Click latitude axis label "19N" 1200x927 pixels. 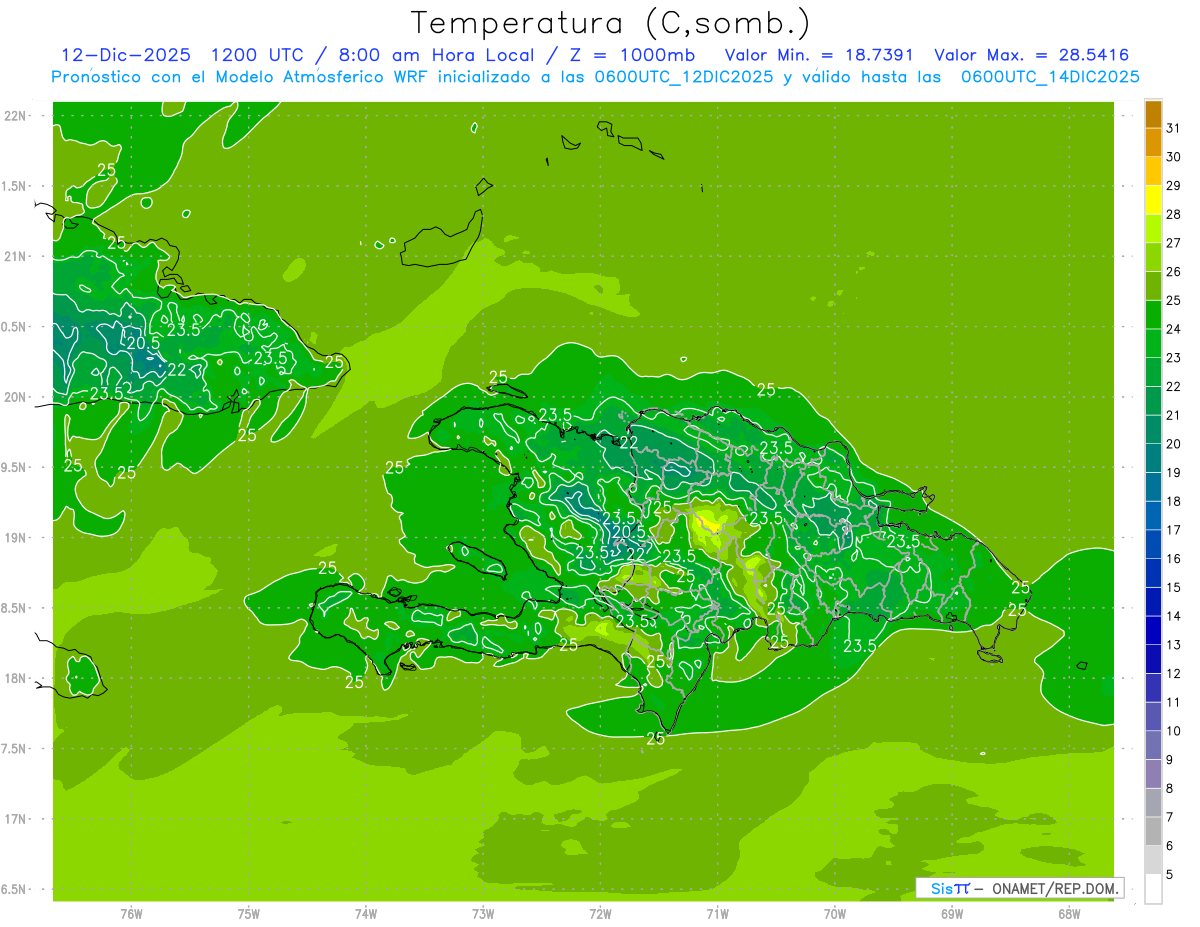tap(16, 538)
